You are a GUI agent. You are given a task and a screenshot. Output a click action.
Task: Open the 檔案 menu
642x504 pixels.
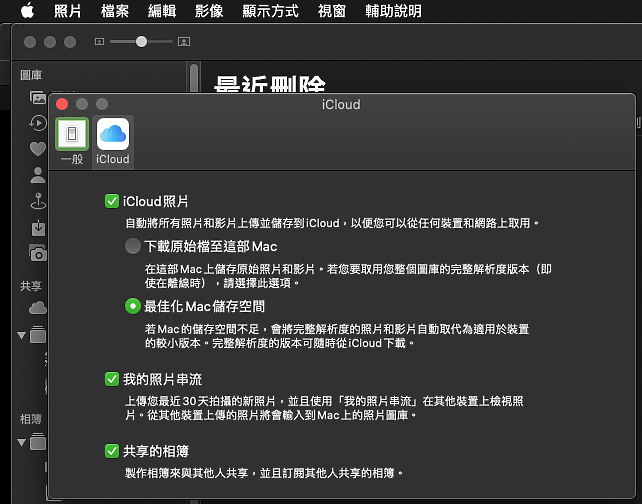point(115,11)
